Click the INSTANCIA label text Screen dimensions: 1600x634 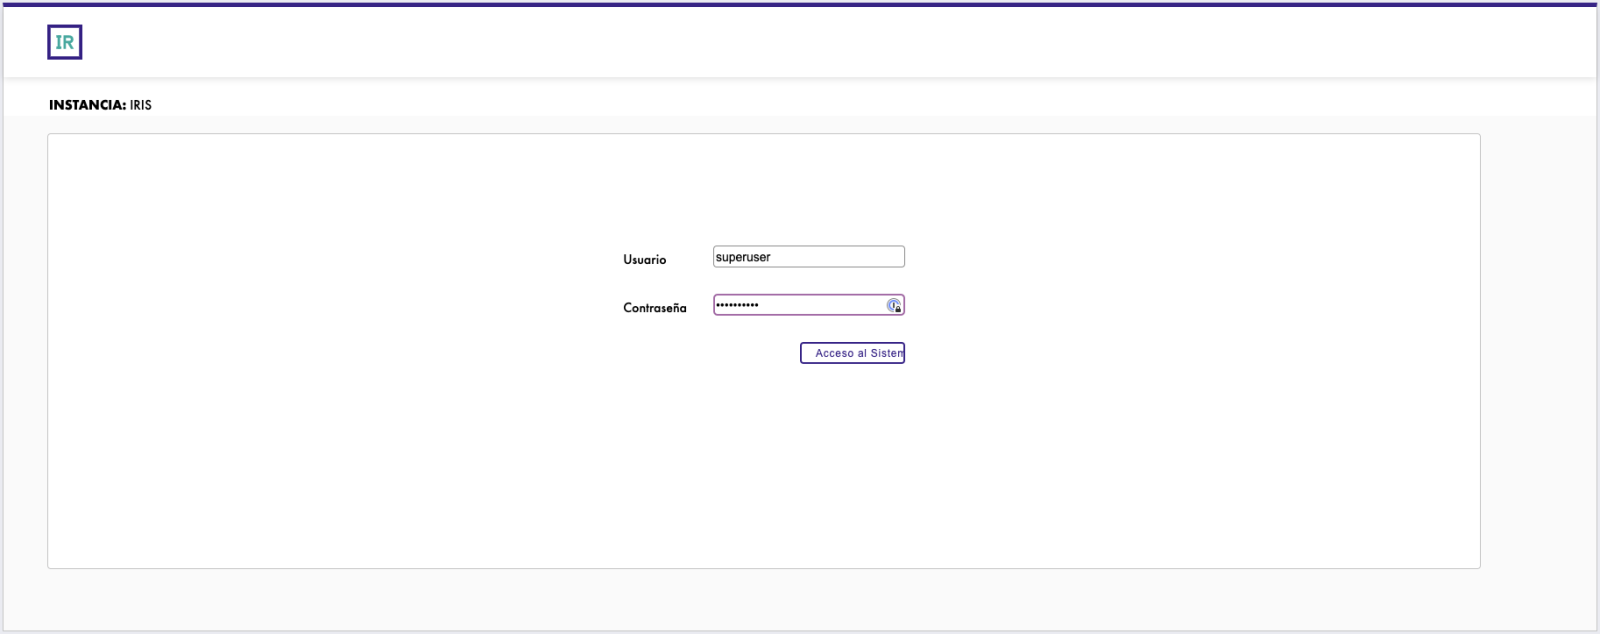click(87, 105)
